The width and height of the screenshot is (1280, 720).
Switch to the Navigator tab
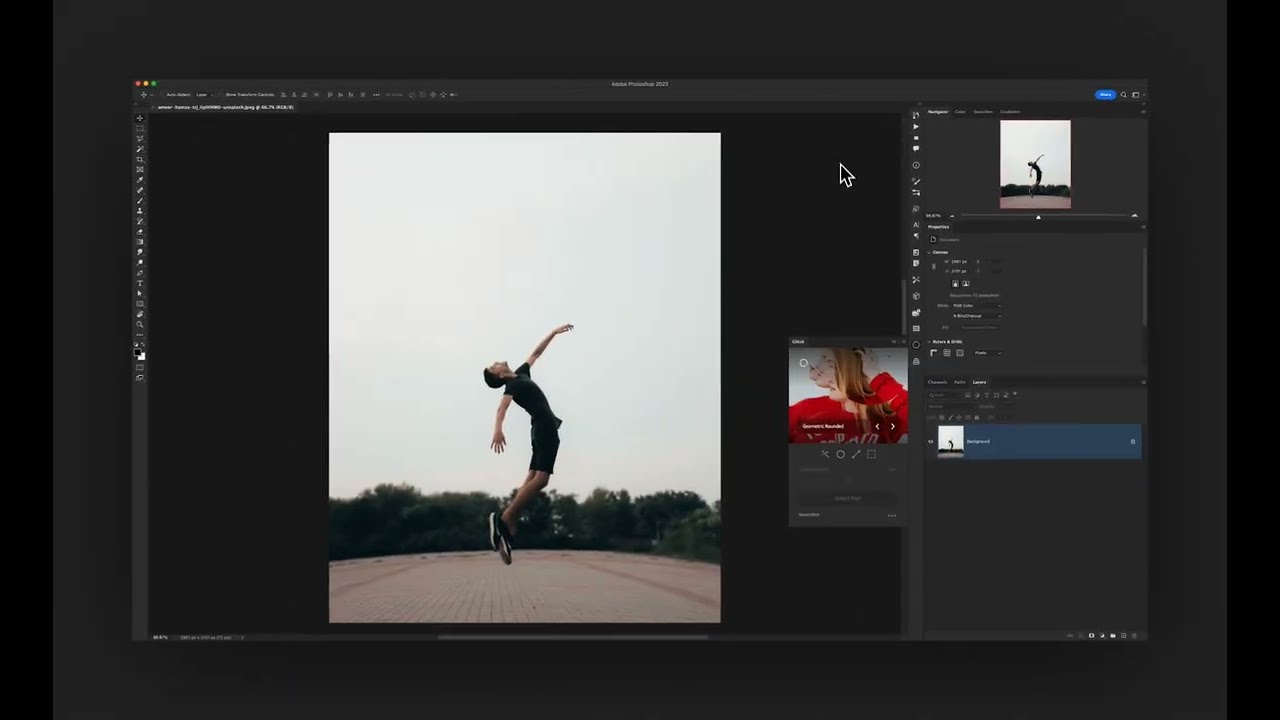[938, 111]
